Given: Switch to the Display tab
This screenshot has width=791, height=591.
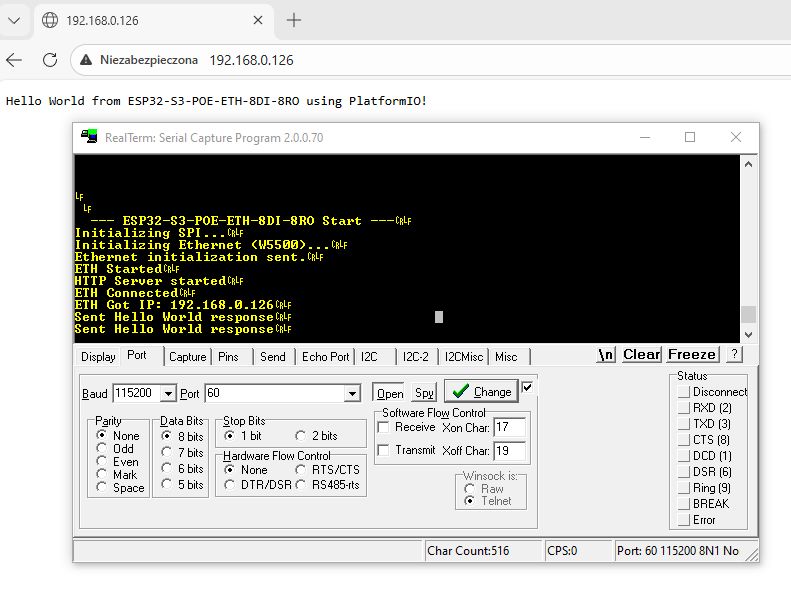Looking at the screenshot, I should click(x=98, y=357).
